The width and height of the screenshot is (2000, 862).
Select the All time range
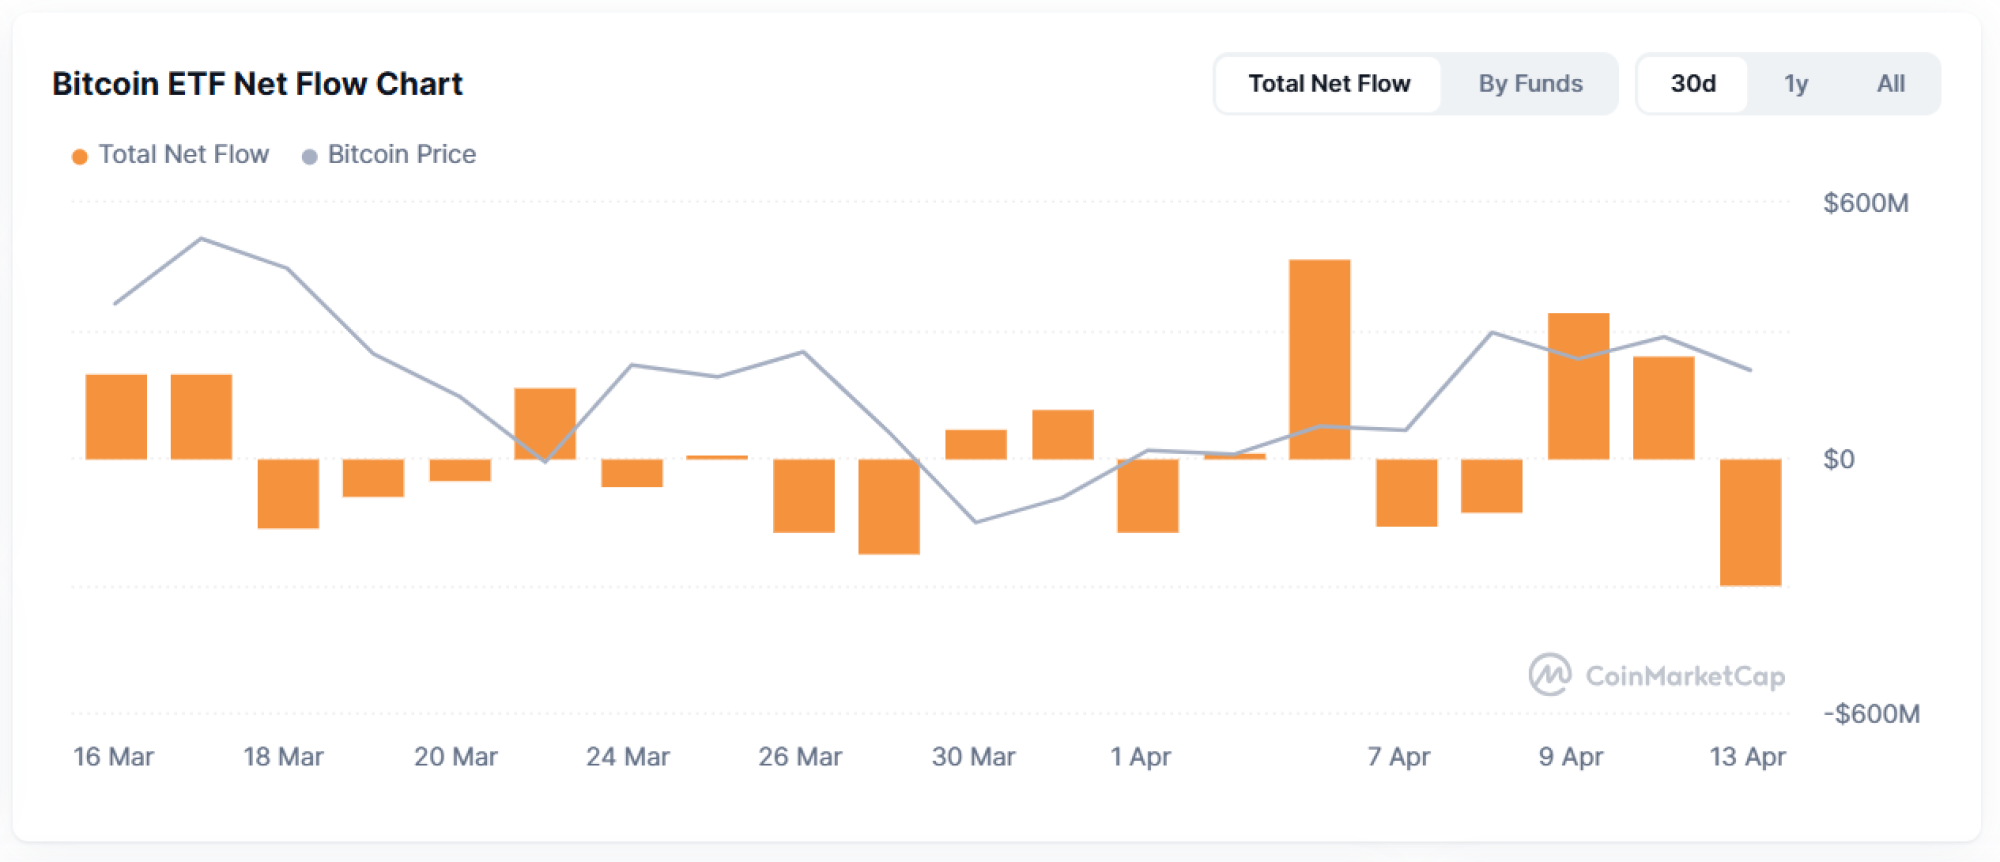click(x=1890, y=84)
